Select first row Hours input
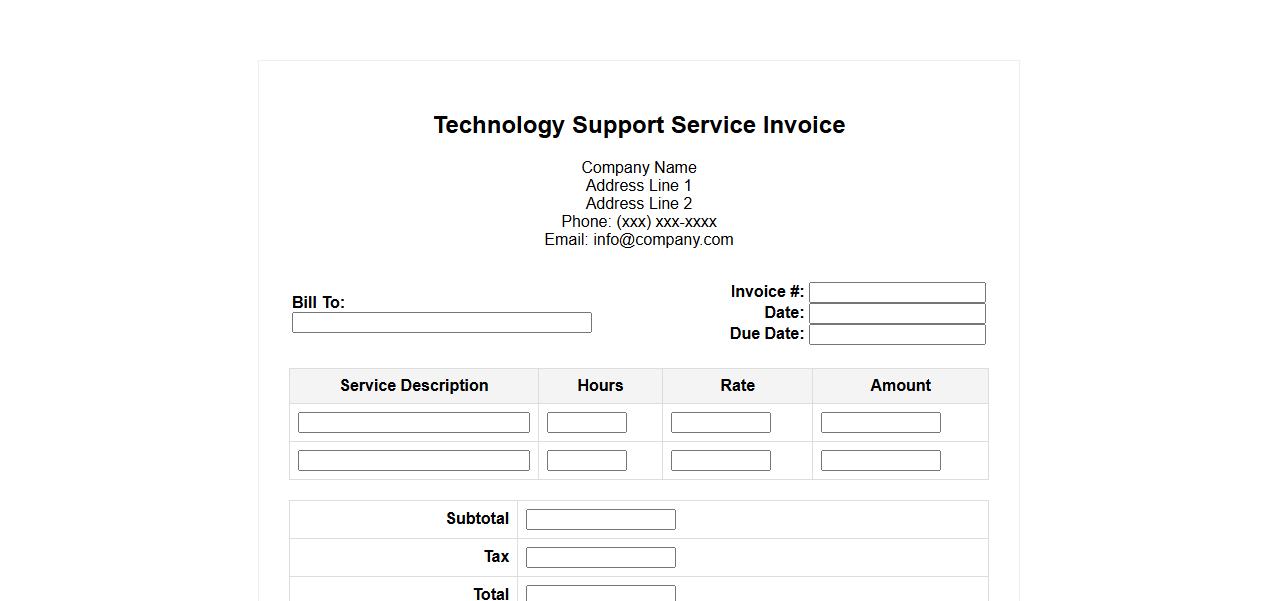This screenshot has width=1278, height=601. click(x=586, y=422)
